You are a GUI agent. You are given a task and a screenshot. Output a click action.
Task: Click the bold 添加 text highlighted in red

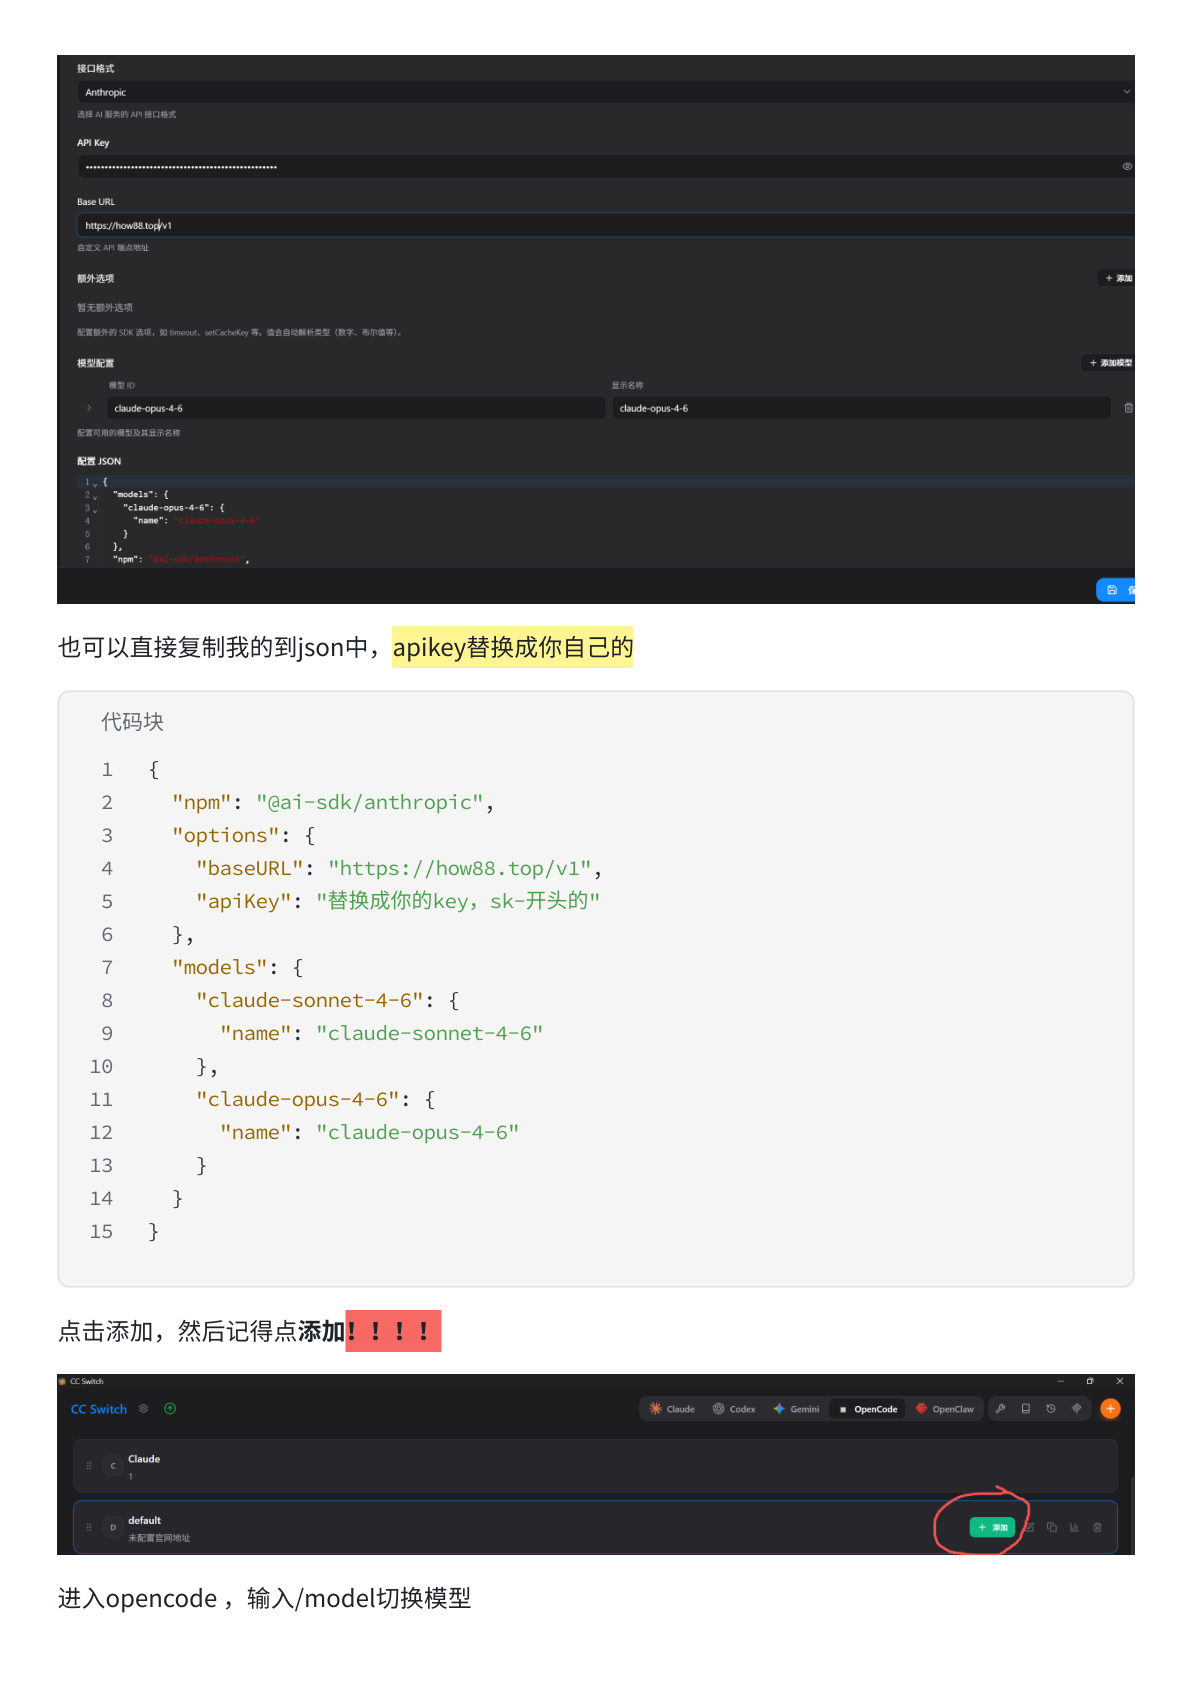point(322,1331)
